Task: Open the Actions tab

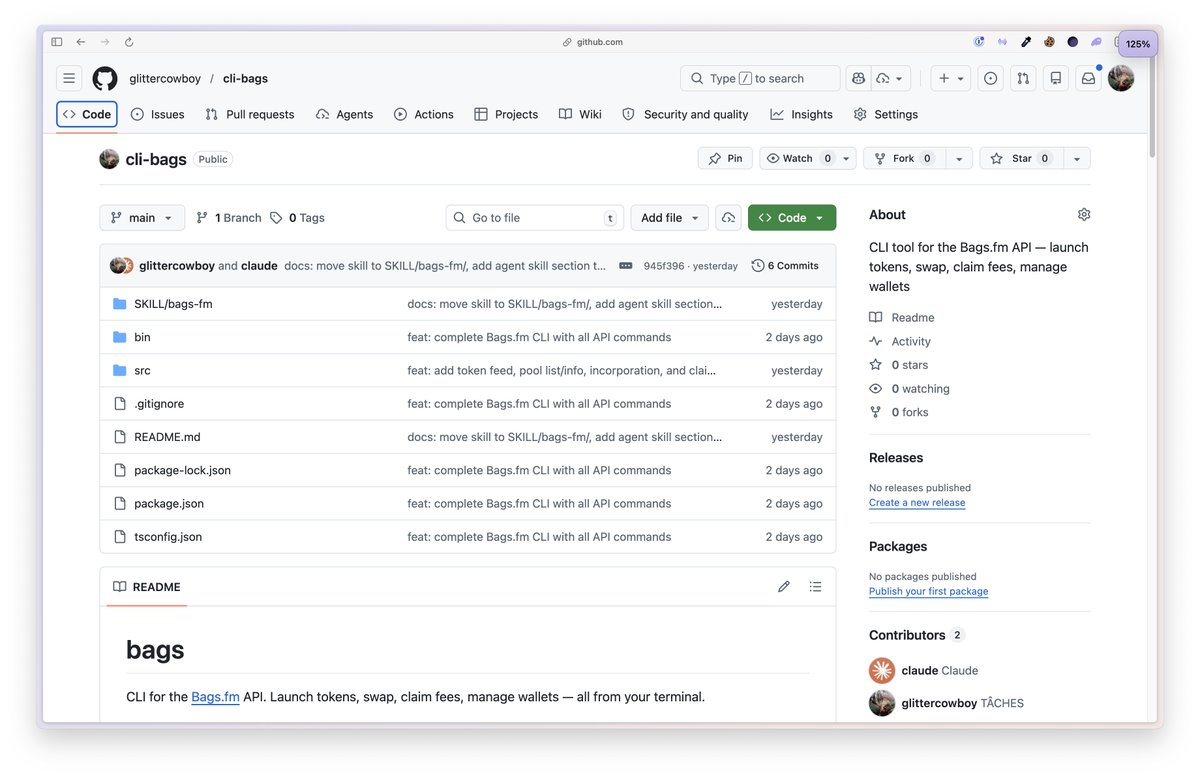Action: (x=424, y=114)
